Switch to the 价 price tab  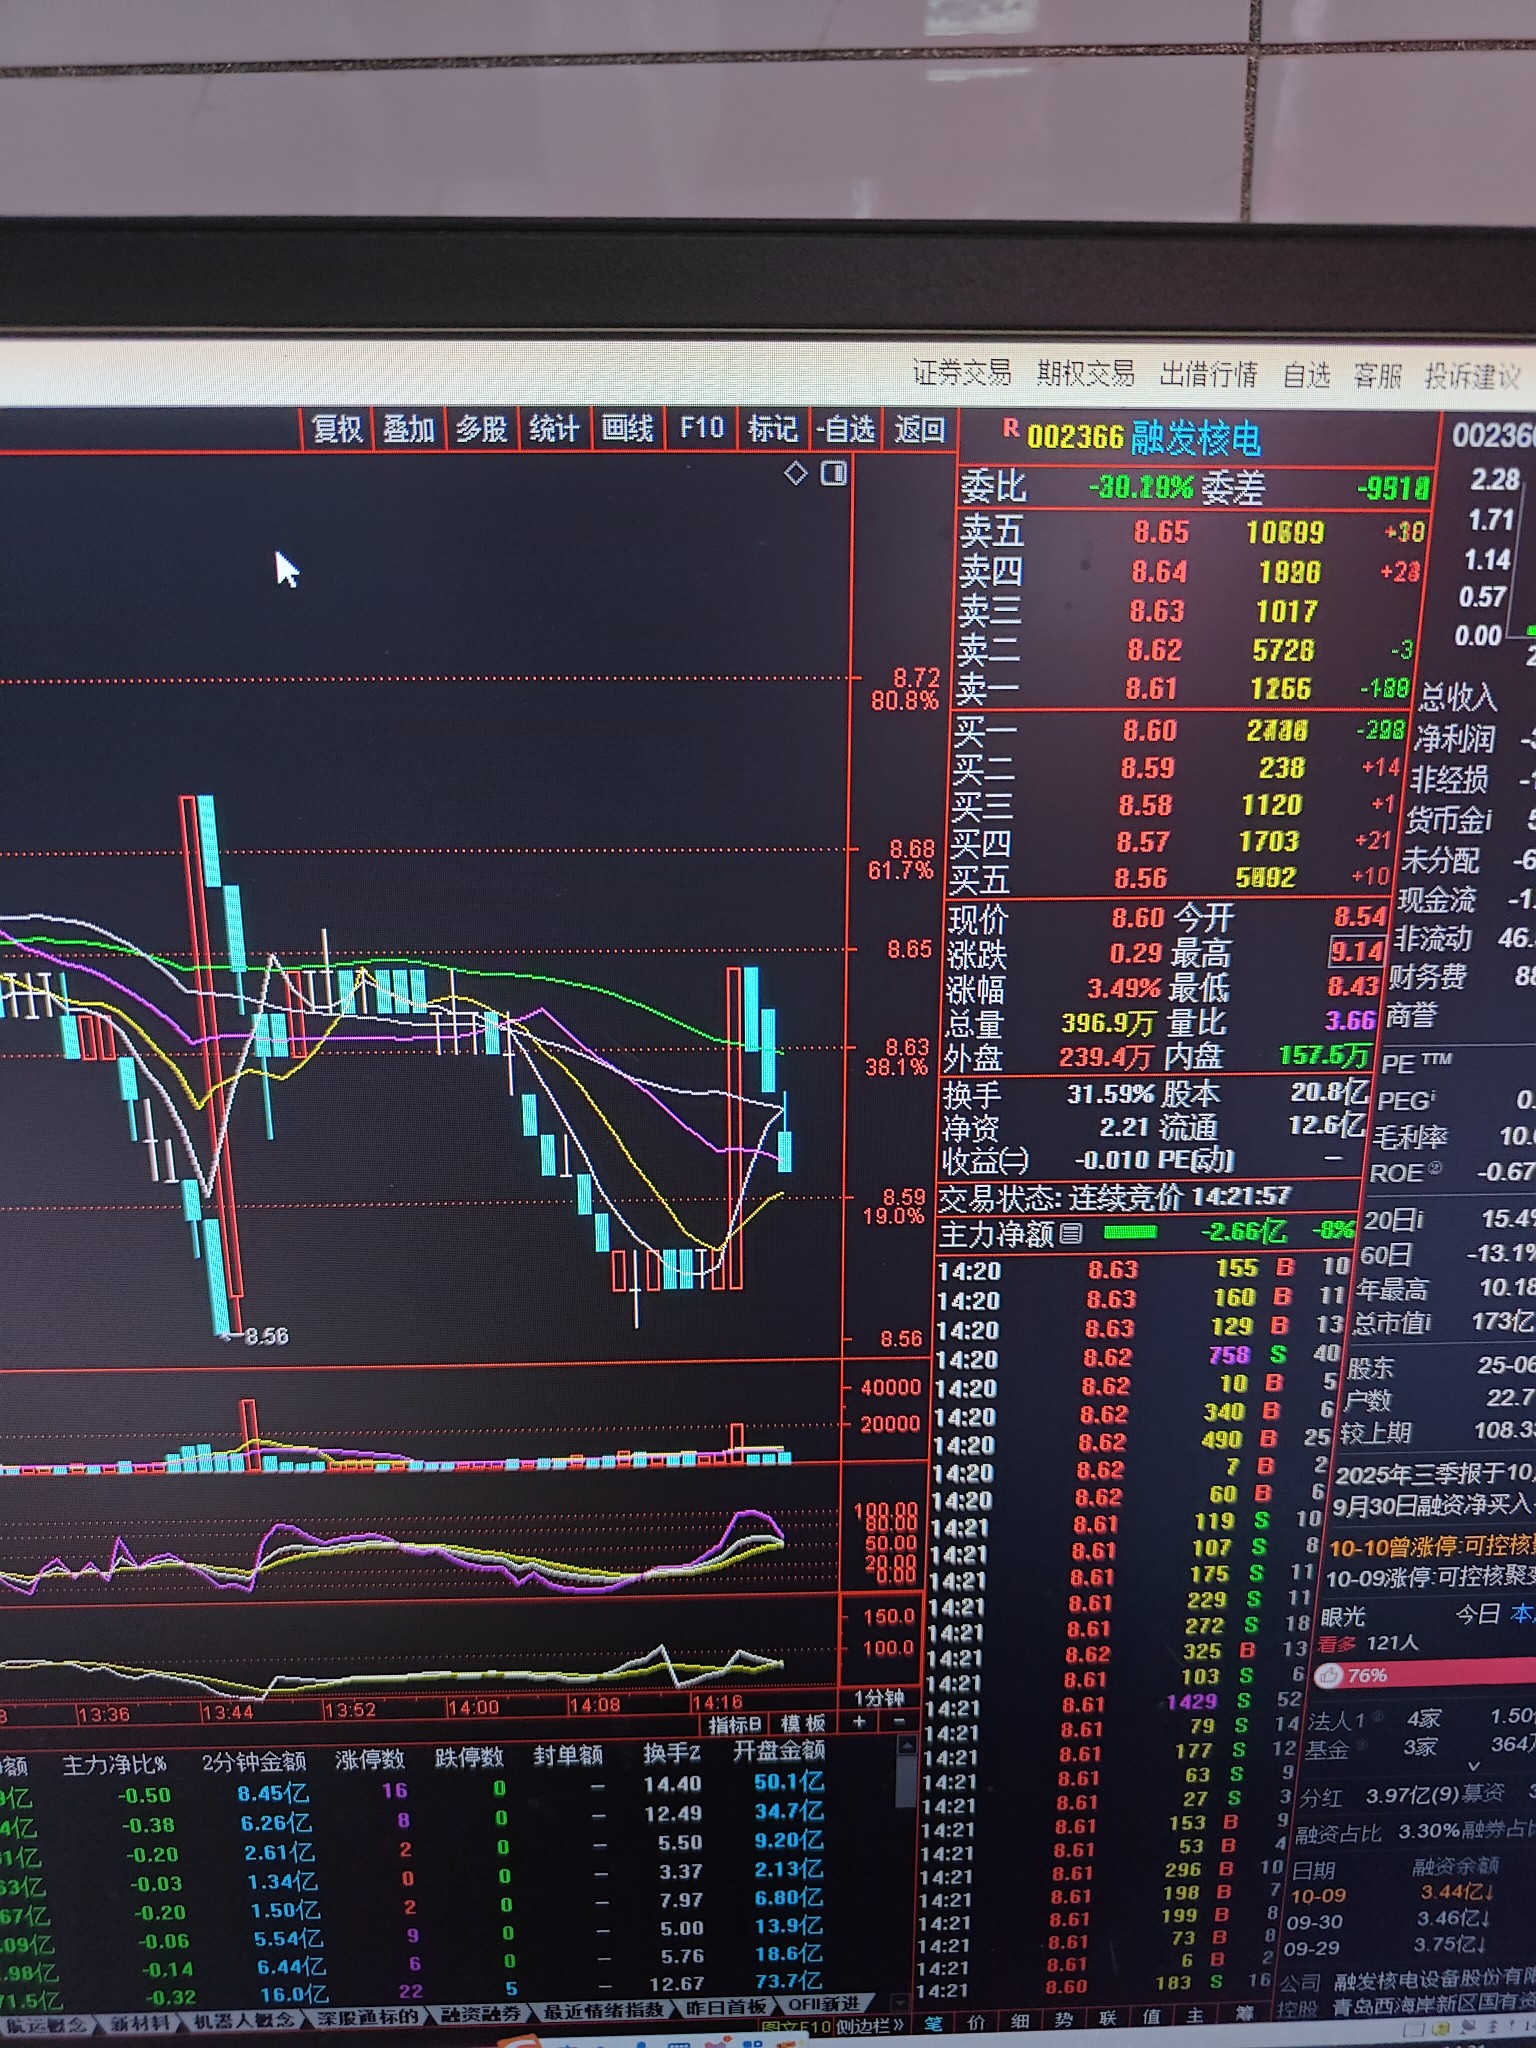pos(975,2023)
